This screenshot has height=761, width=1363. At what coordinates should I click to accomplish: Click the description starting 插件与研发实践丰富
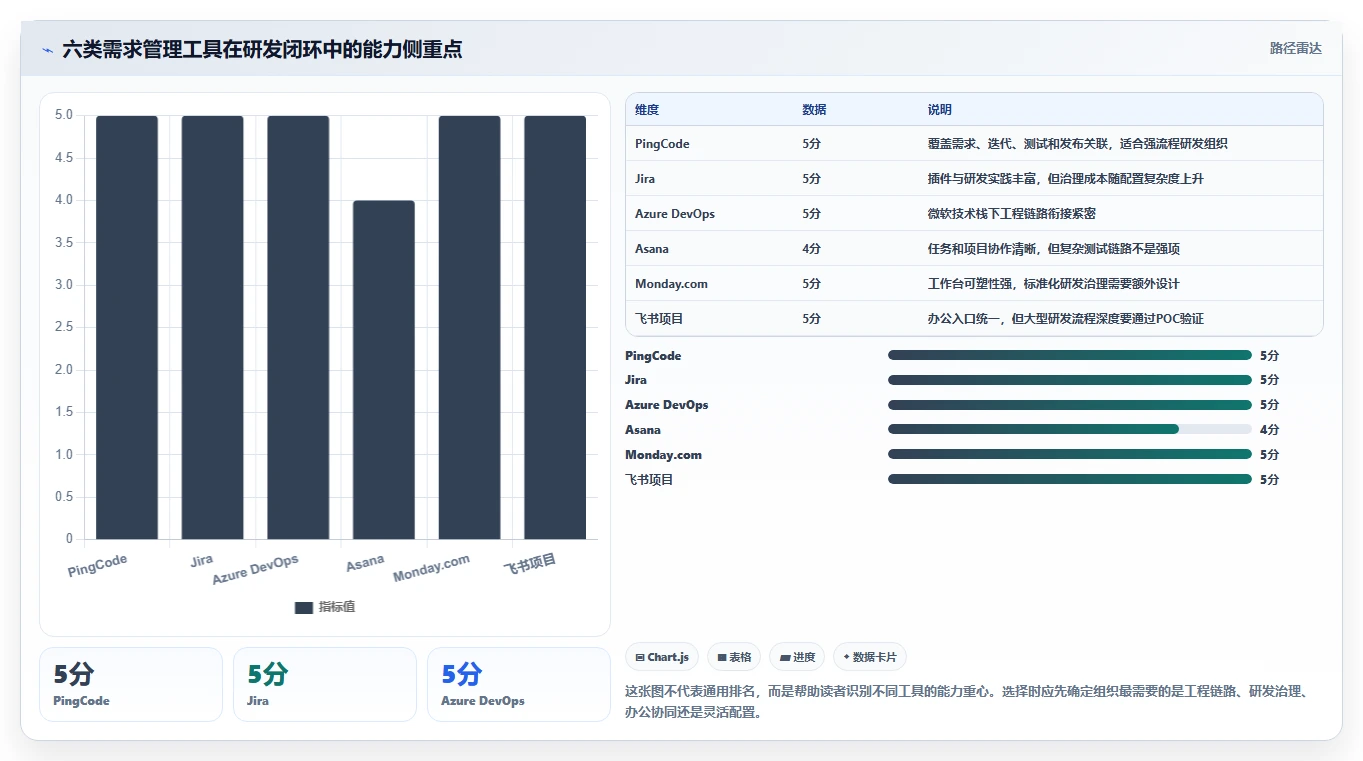pos(1066,179)
